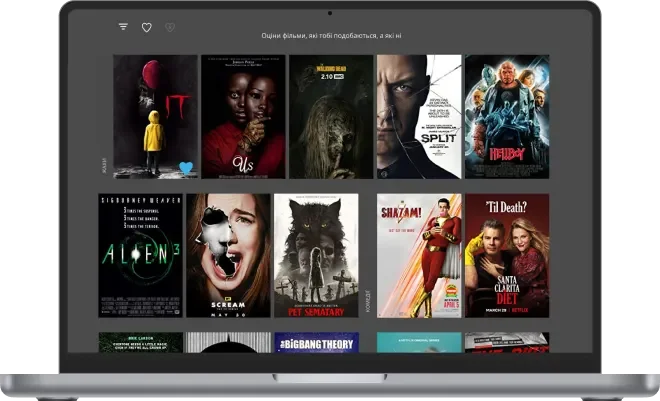
Task: Select the Alien 3 poster
Action: tap(140, 255)
